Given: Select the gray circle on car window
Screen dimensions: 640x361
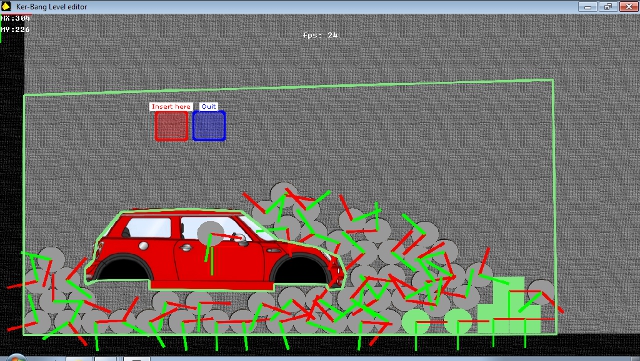Looking at the screenshot, I should (x=210, y=234).
